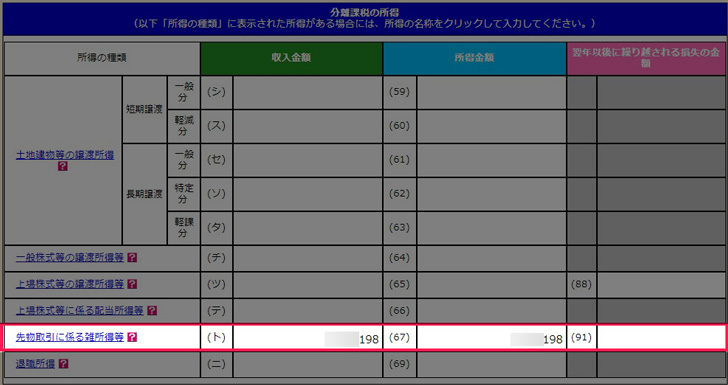
Task: Select the (67) 所得金額 field
Action: coord(491,338)
